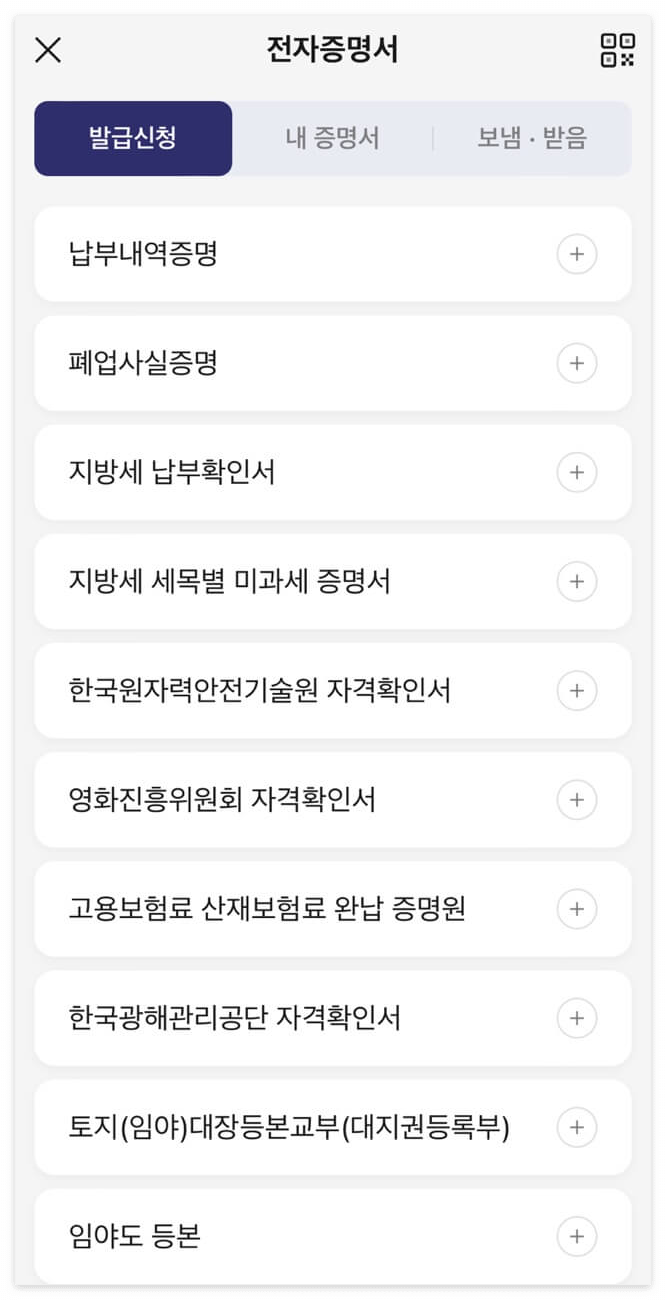Expand 지방세 세목별 미과세 증명서
Image resolution: width=666 pixels, height=1300 pixels.
point(577,582)
